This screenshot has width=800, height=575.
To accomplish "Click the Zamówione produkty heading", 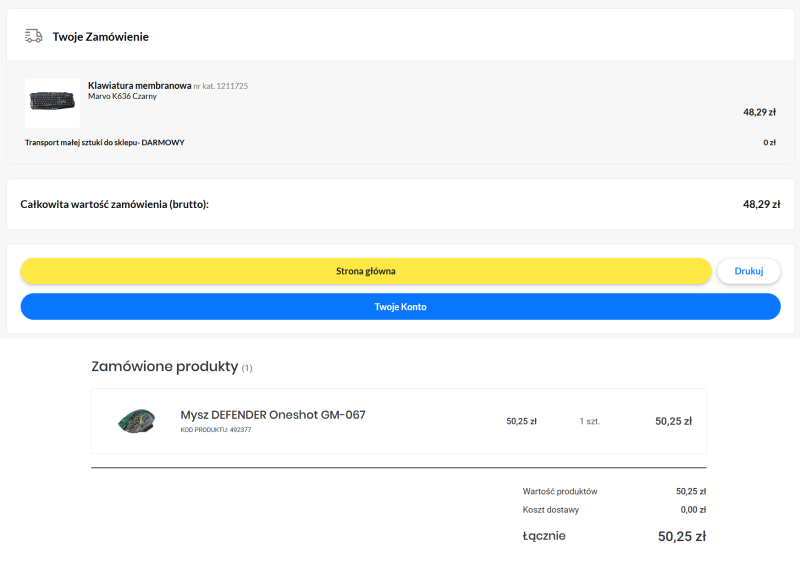I will point(164,367).
